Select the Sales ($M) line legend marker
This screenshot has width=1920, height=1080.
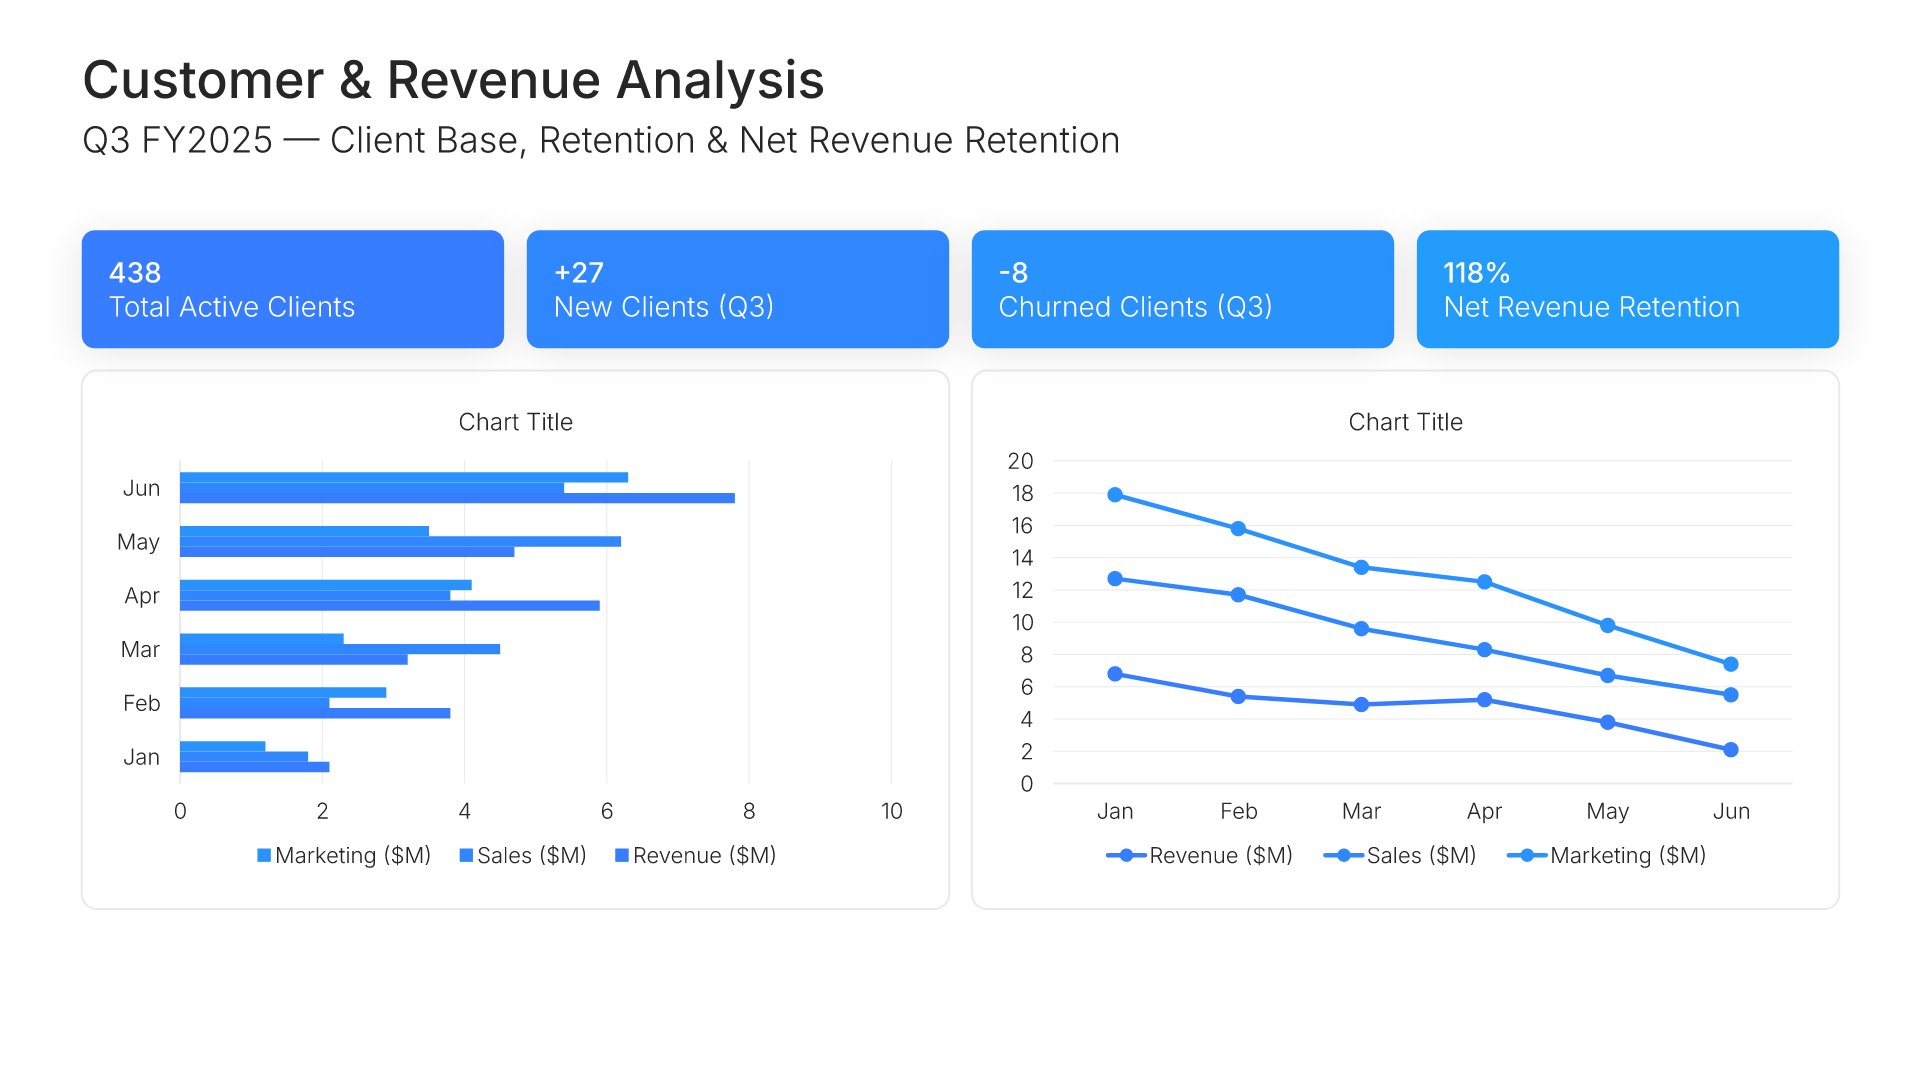(x=1344, y=856)
